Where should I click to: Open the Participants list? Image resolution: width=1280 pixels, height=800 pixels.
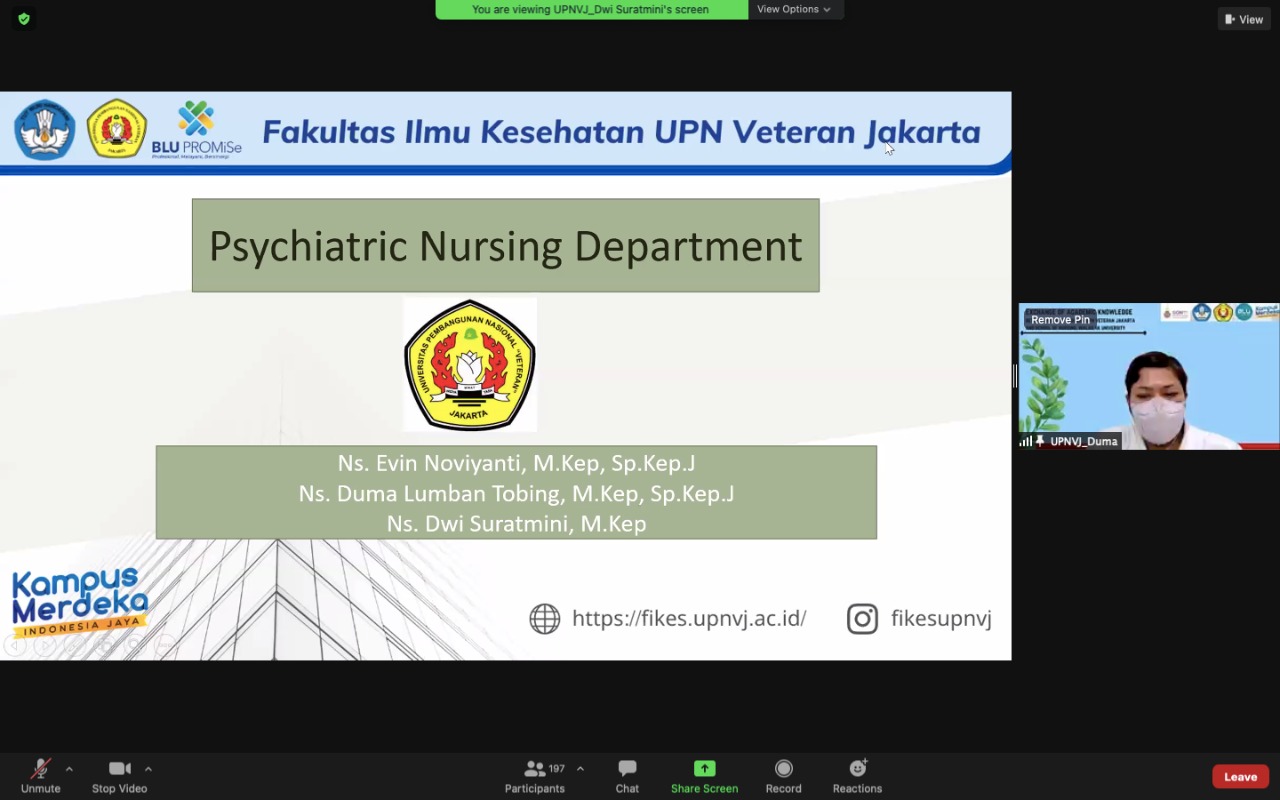click(x=535, y=776)
